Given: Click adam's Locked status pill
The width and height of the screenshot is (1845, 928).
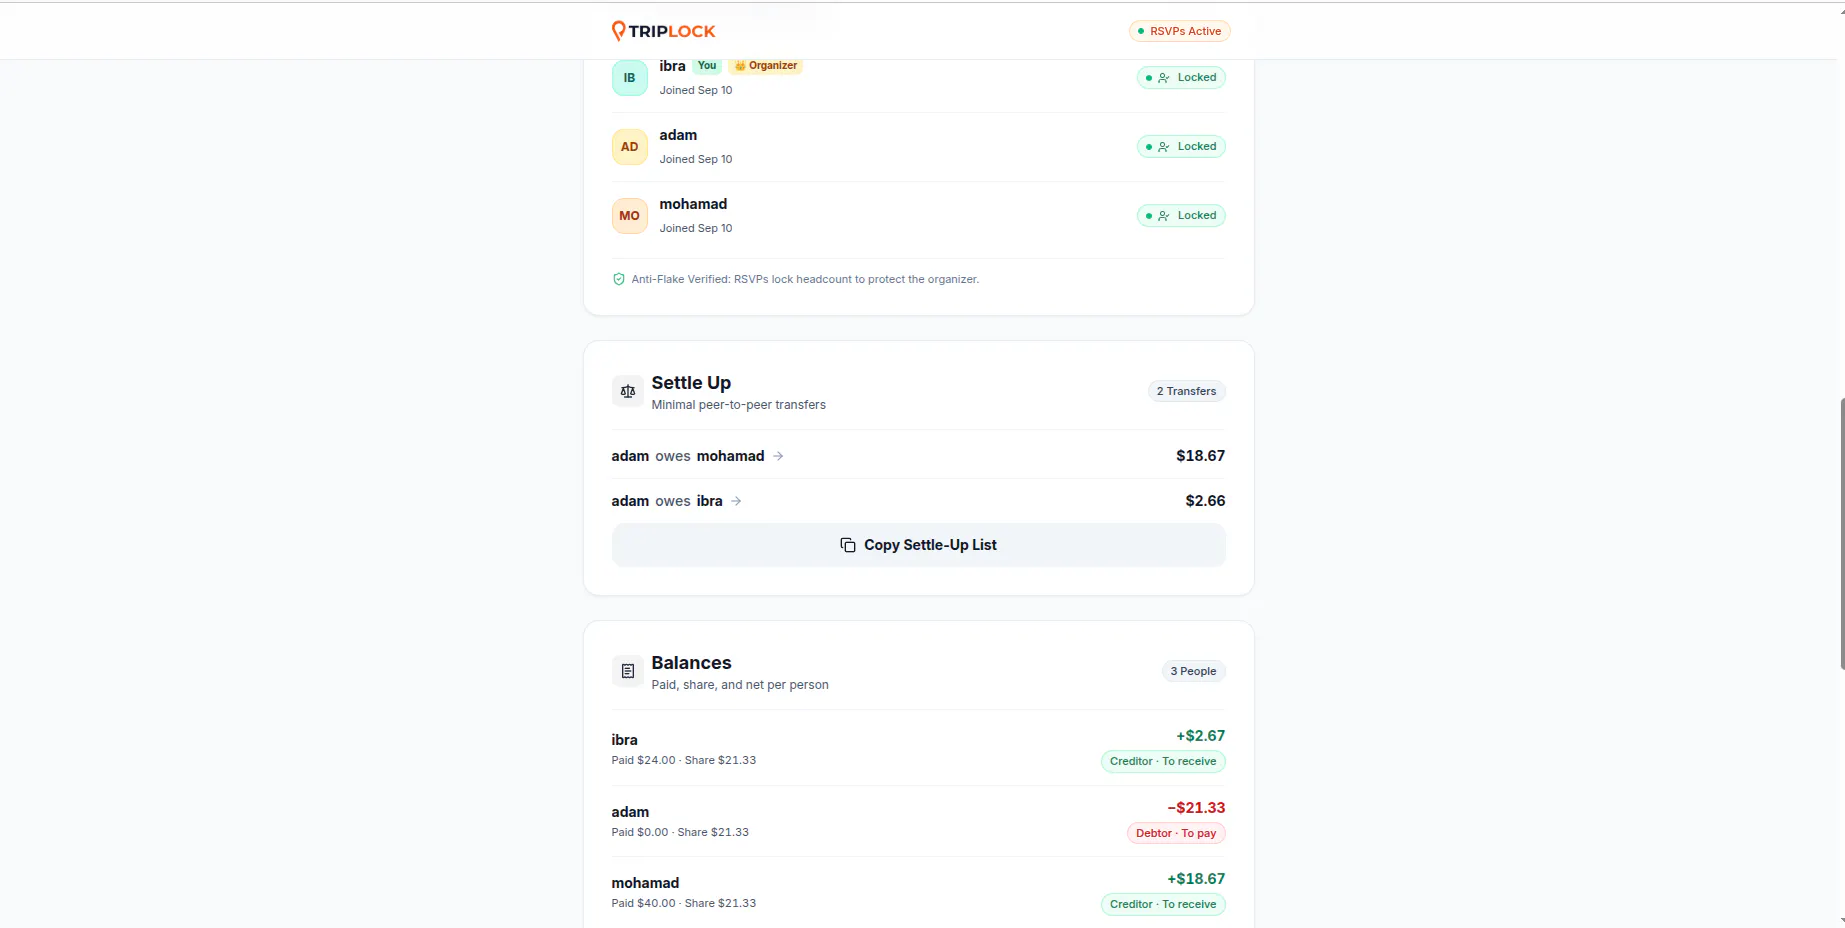Looking at the screenshot, I should [1181, 147].
